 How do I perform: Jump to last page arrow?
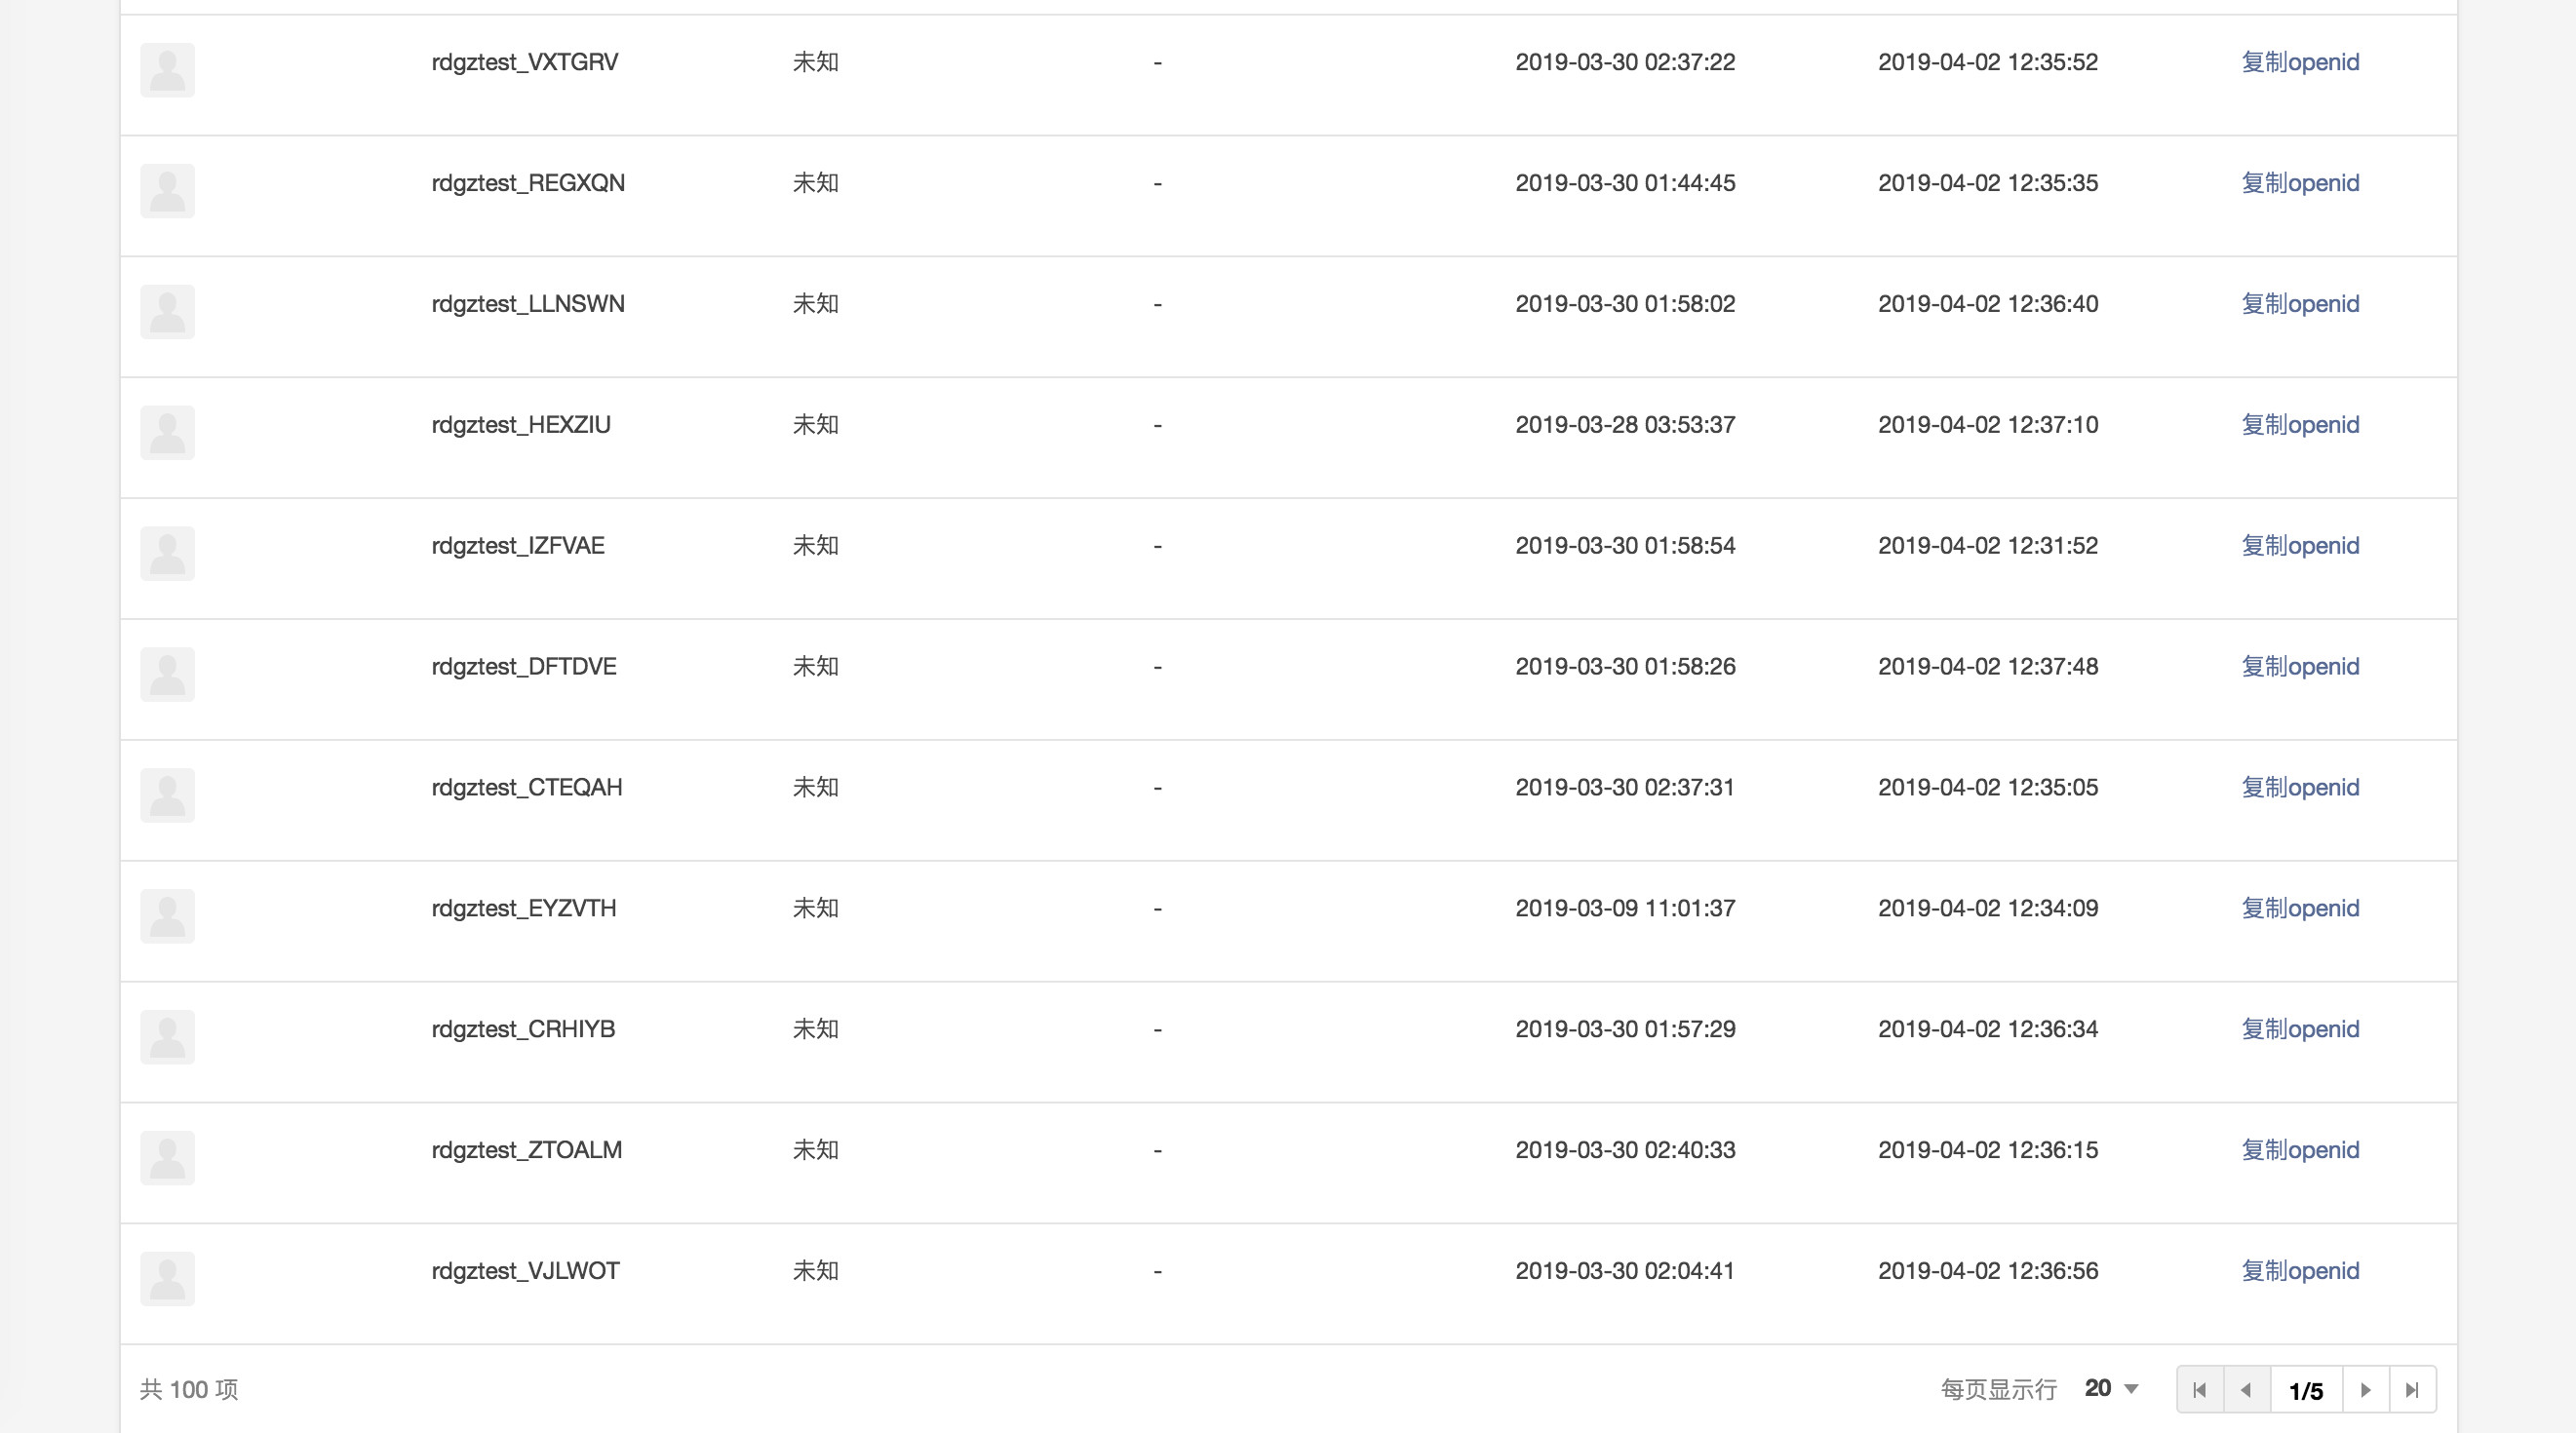[x=2412, y=1389]
